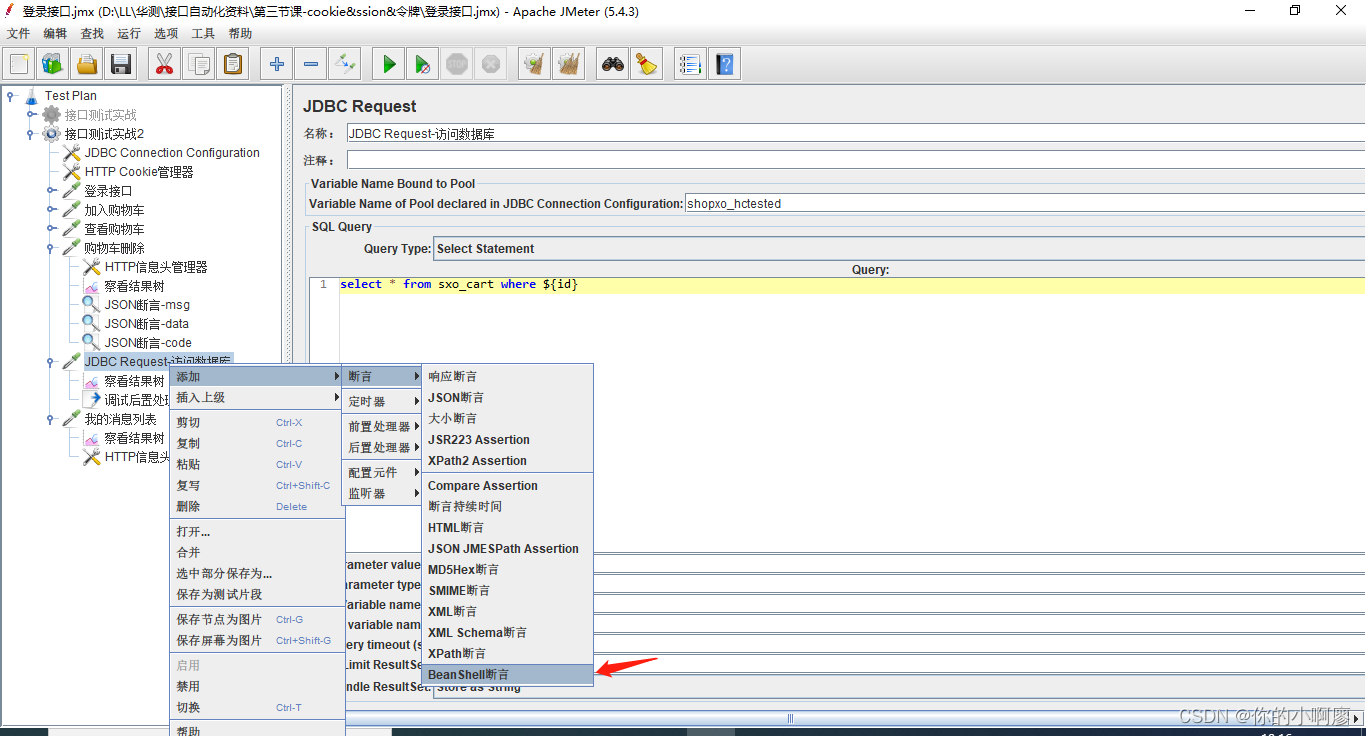Open the Help question mark icon
Viewport: 1366px width, 736px height.
tap(725, 64)
